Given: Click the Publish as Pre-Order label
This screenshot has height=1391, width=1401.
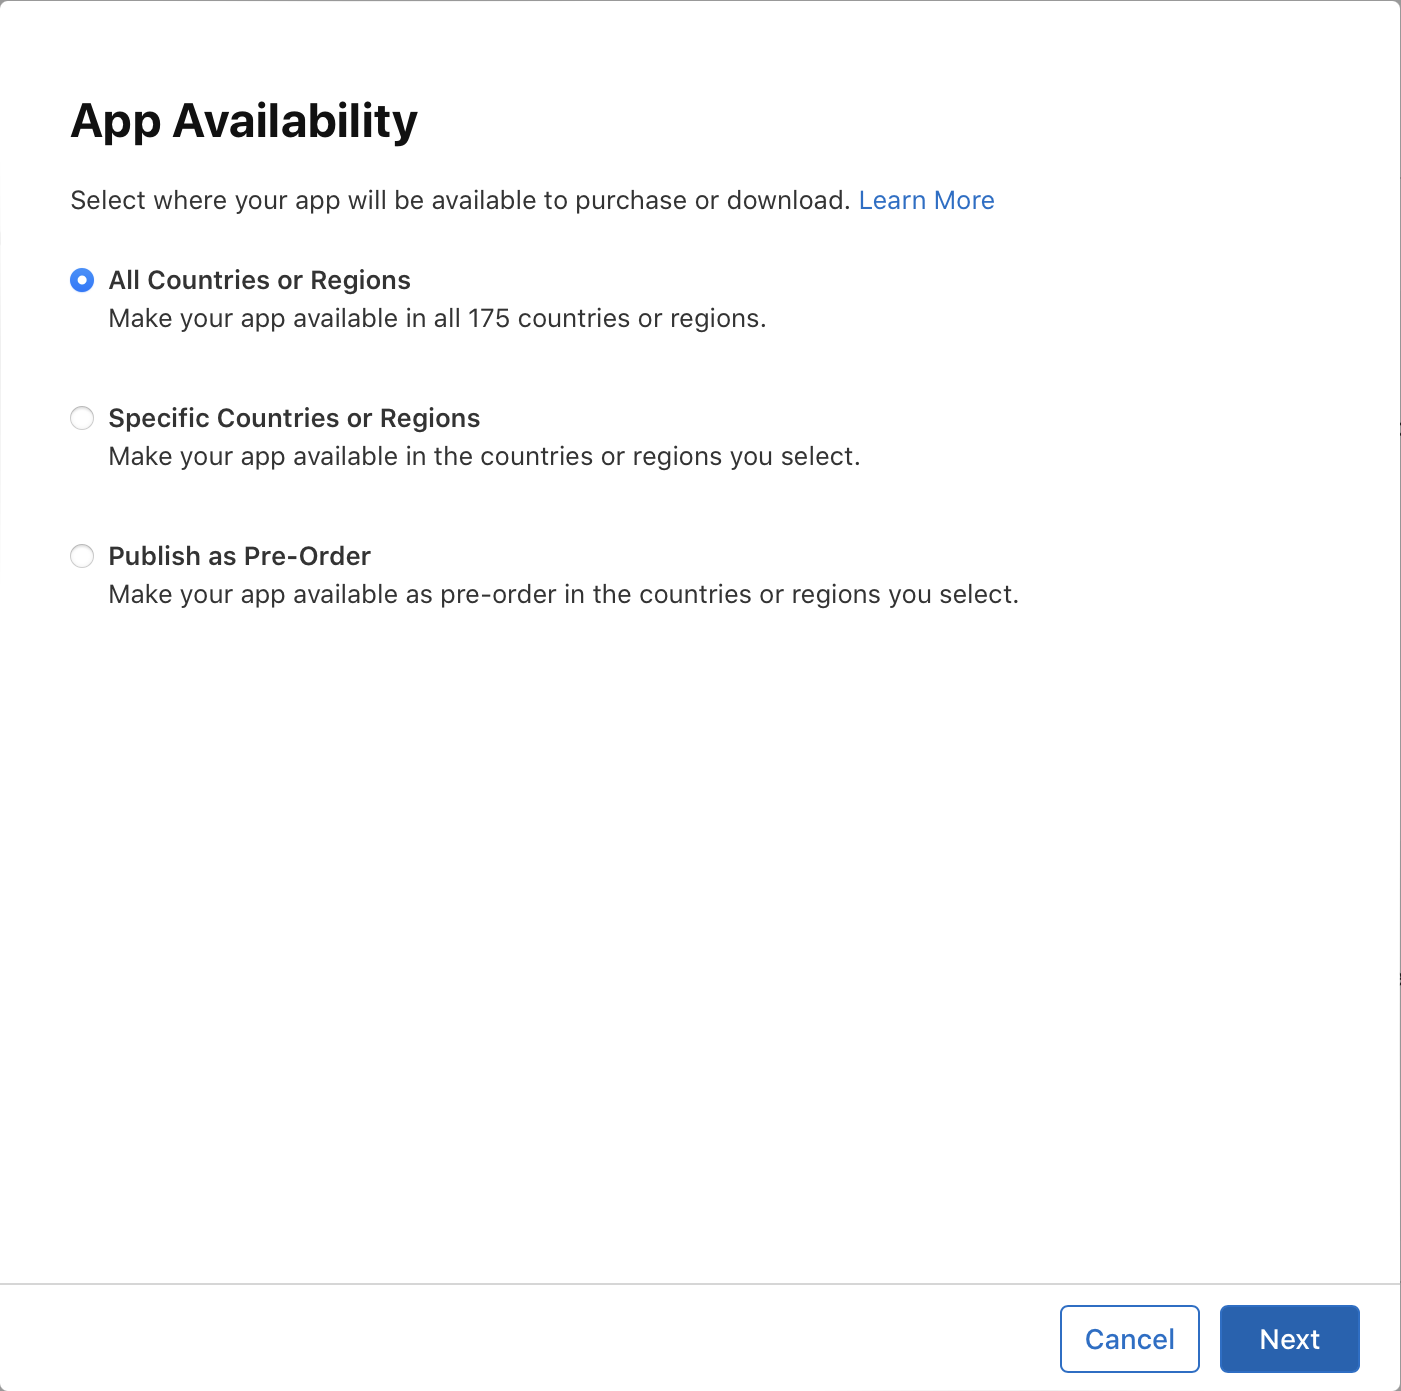Looking at the screenshot, I should [239, 556].
